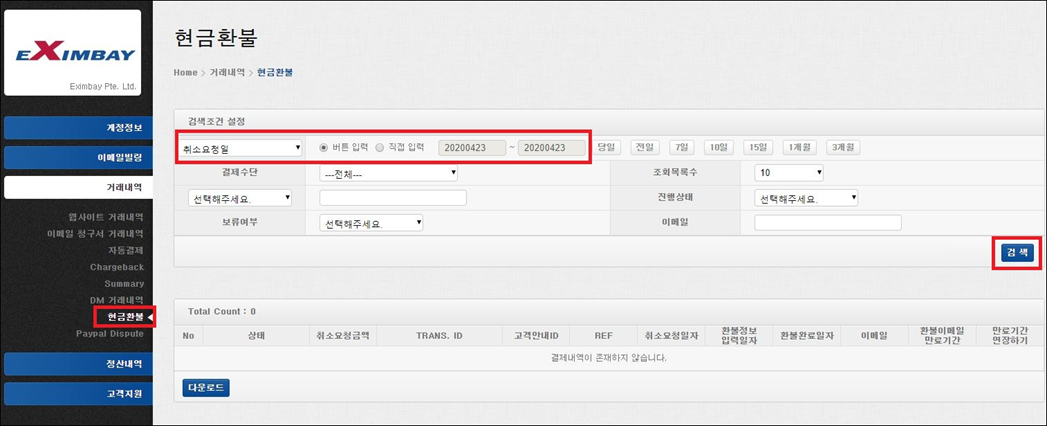Go to 웹사이트 거래내역 submenu

pos(106,217)
